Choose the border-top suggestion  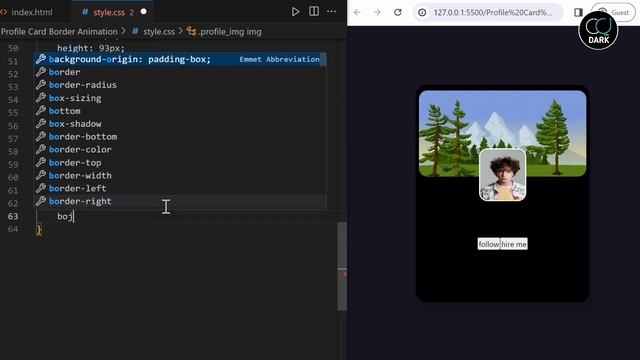(180, 162)
